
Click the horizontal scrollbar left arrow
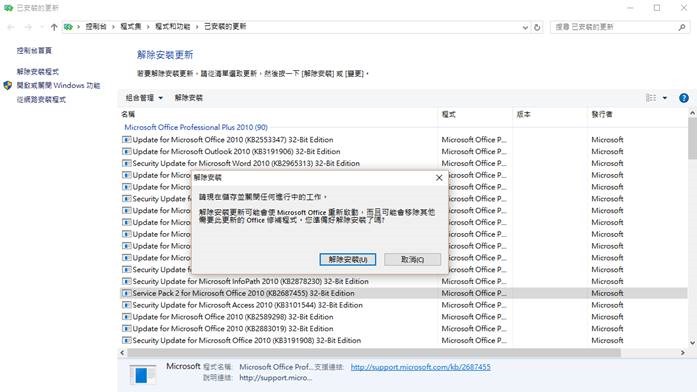(122, 352)
